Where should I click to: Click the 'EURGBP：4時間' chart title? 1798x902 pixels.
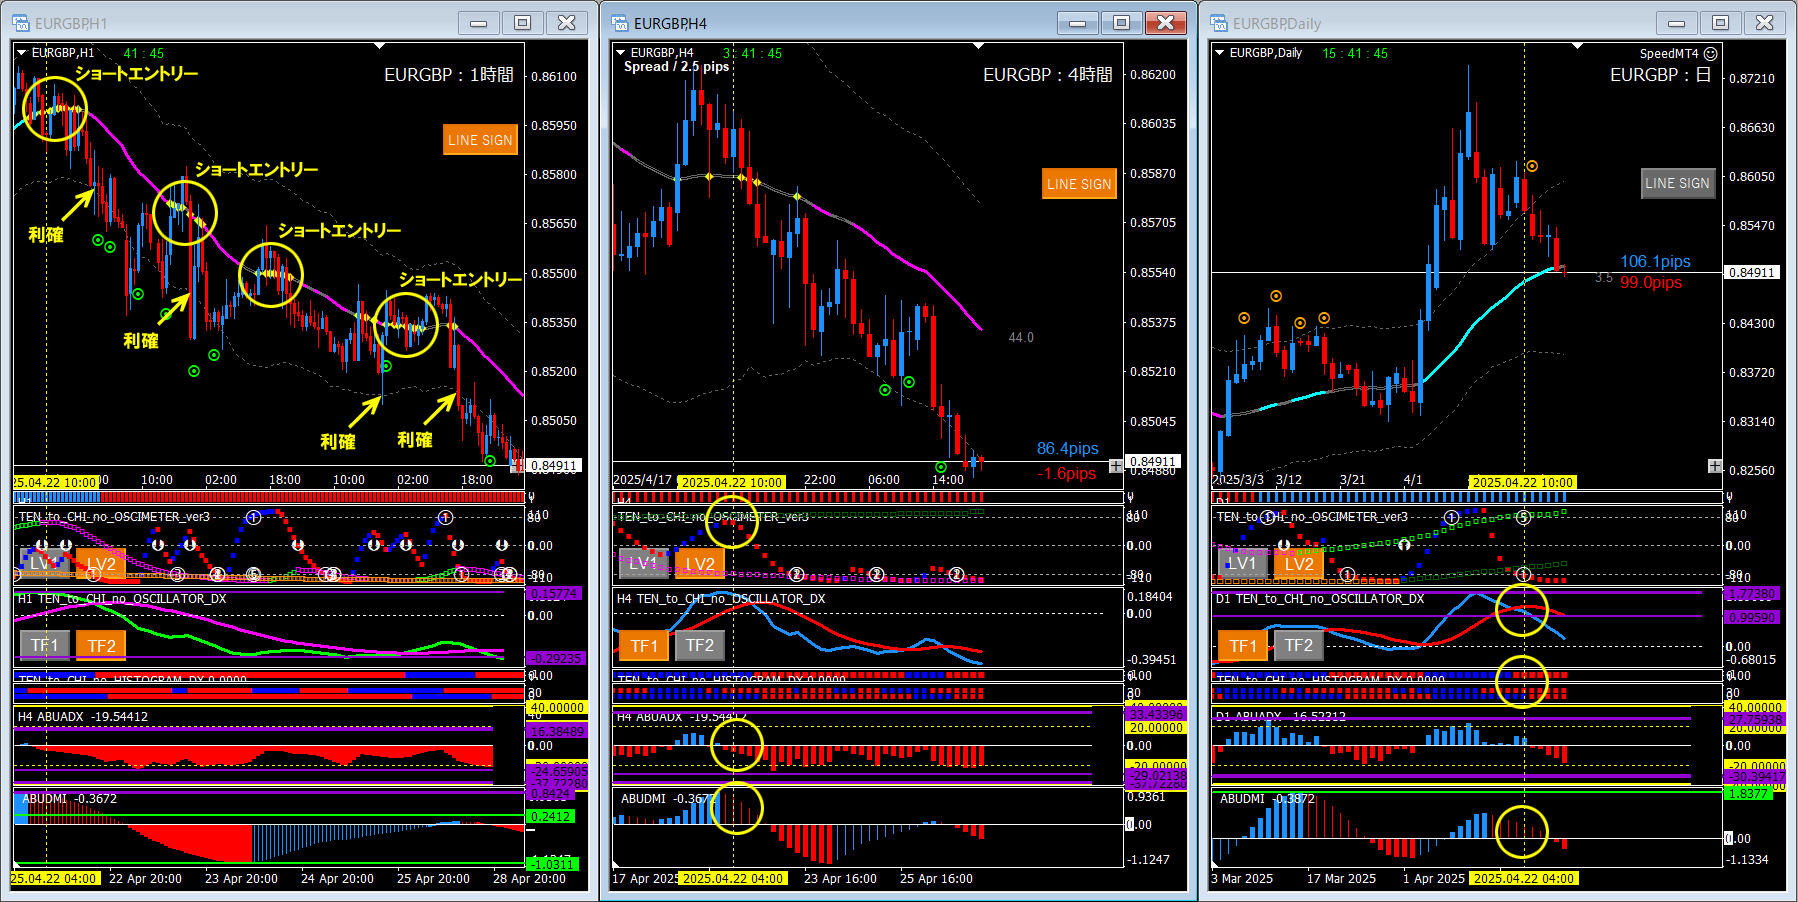point(1048,75)
